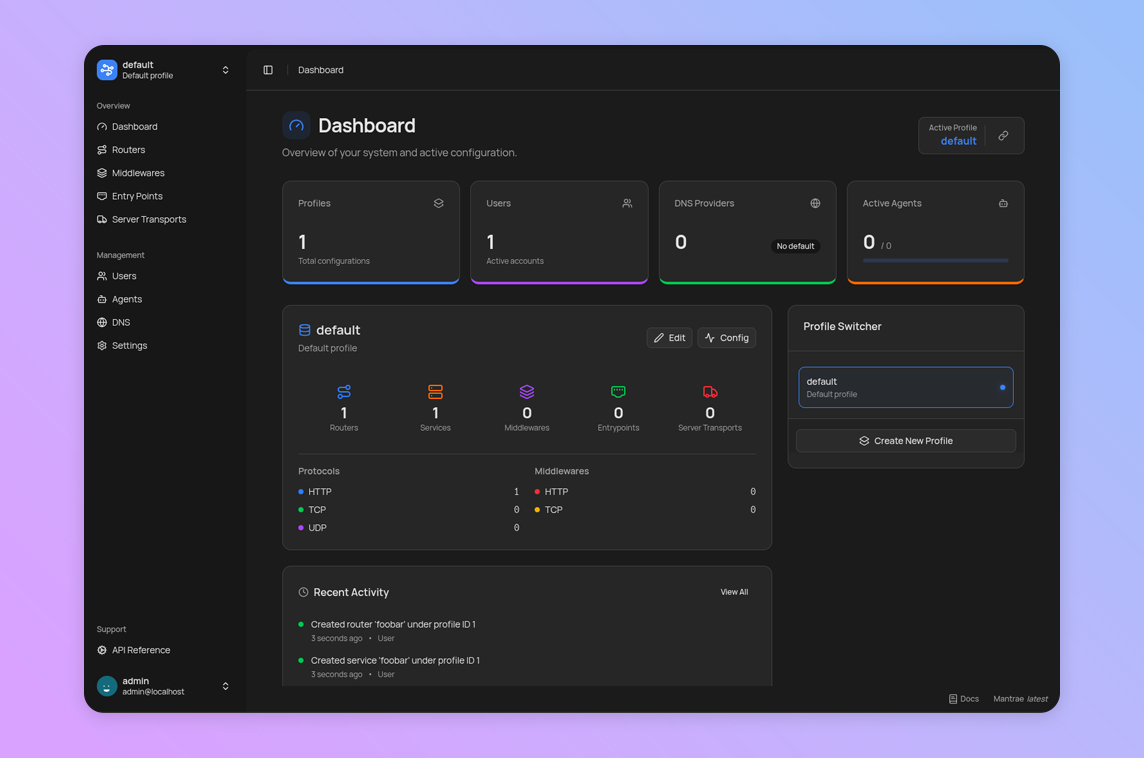Click the Routers count icon
The image size is (1144, 758).
tap(344, 392)
